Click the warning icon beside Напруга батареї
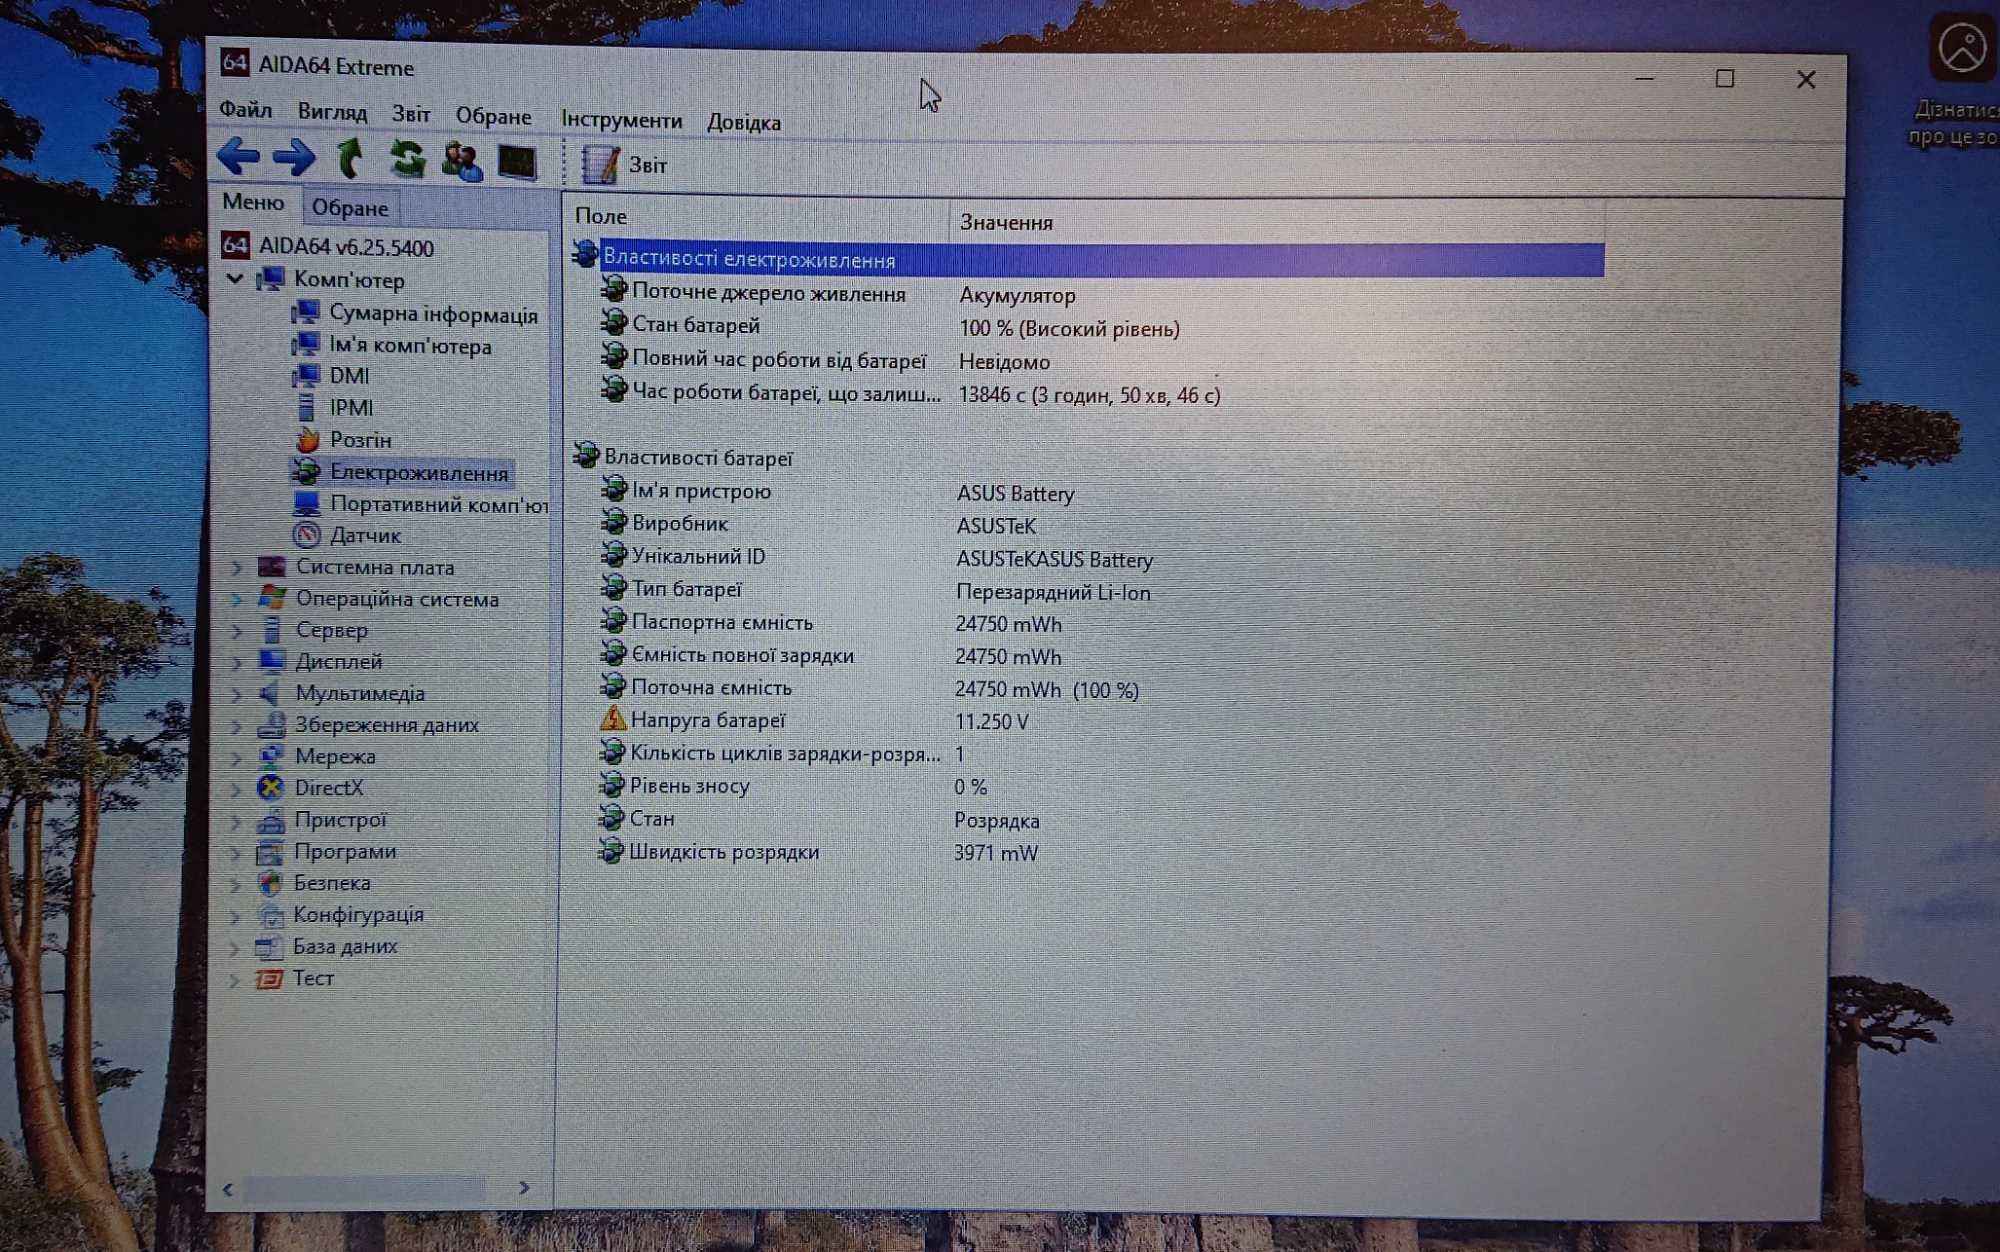The image size is (2000, 1252). point(612,719)
